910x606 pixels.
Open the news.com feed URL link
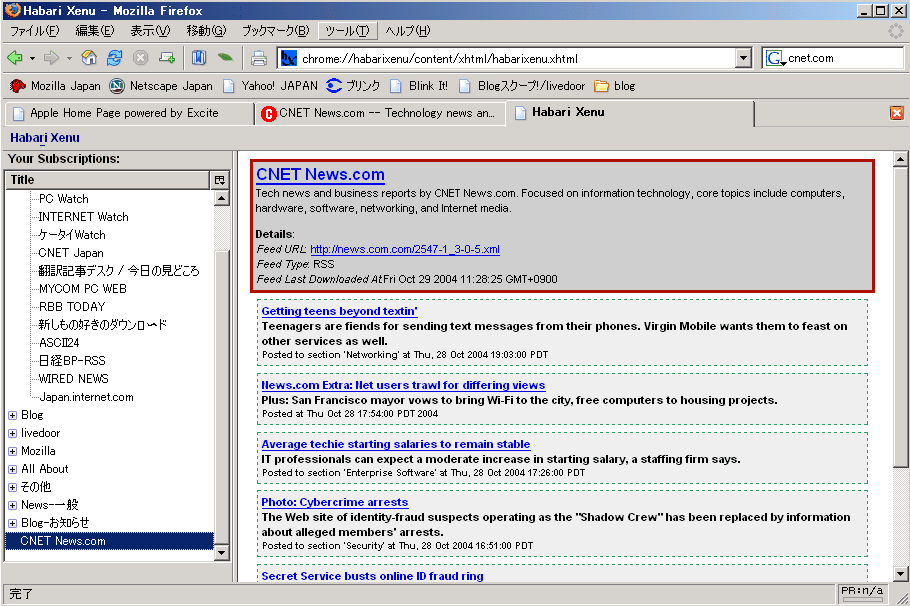[x=405, y=249]
